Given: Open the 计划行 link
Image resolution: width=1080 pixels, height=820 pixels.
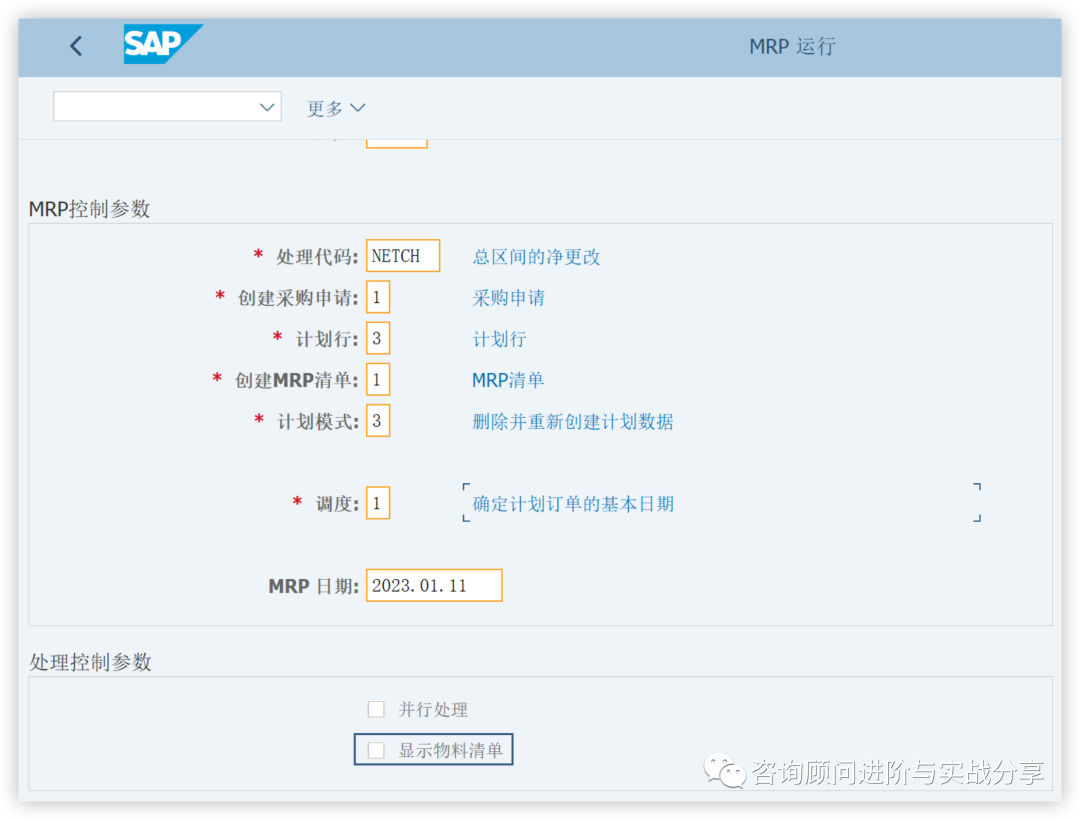Looking at the screenshot, I should [x=499, y=339].
